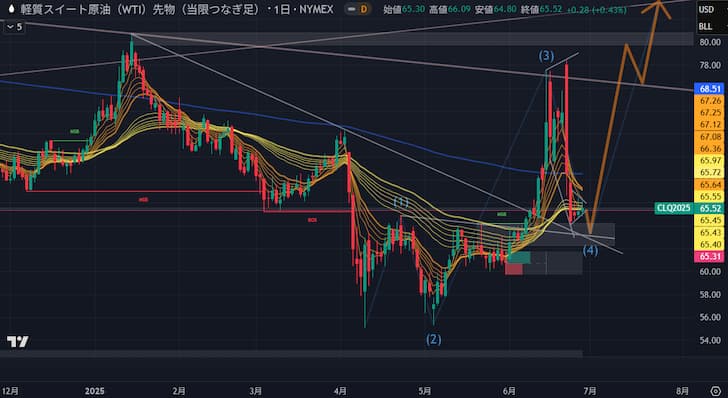Click the 67.08 price label
728x398 pixels.
pyautogui.click(x=710, y=137)
